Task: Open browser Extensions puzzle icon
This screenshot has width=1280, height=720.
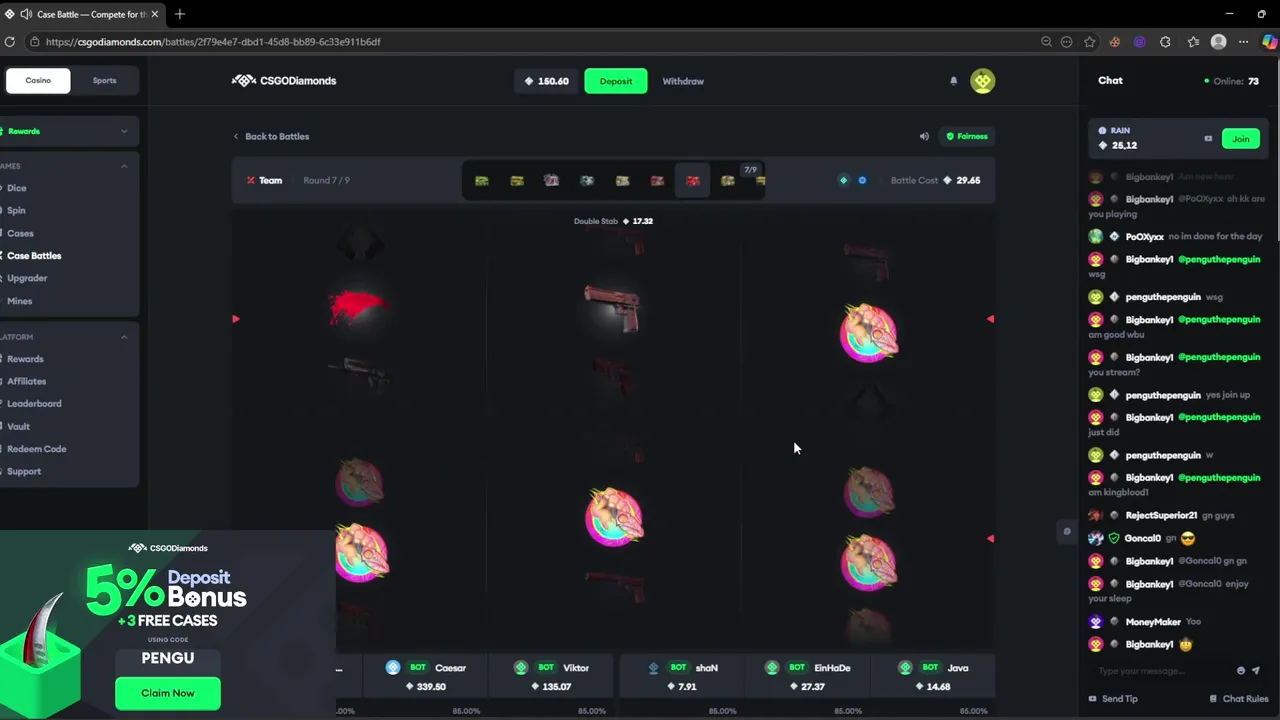Action: 1165,42
